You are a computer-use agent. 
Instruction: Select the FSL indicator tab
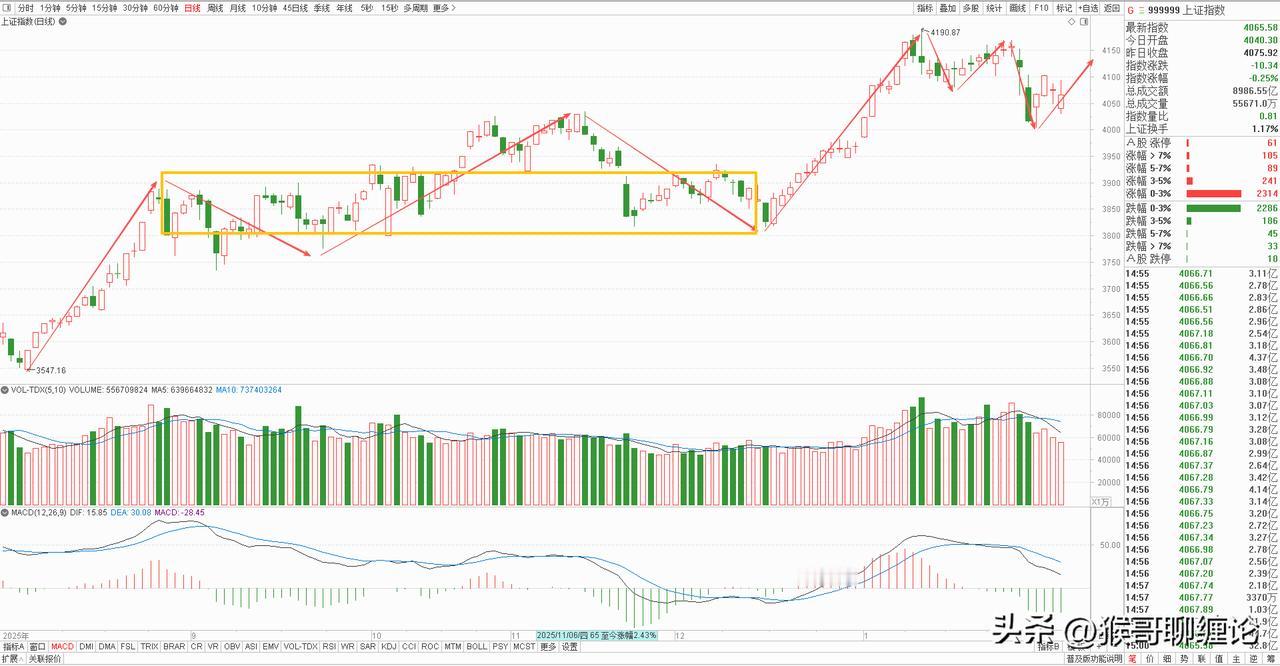click(127, 647)
